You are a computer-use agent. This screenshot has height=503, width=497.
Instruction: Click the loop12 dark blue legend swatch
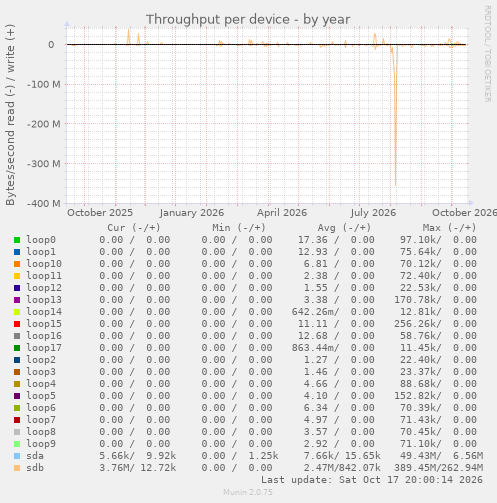click(17, 288)
